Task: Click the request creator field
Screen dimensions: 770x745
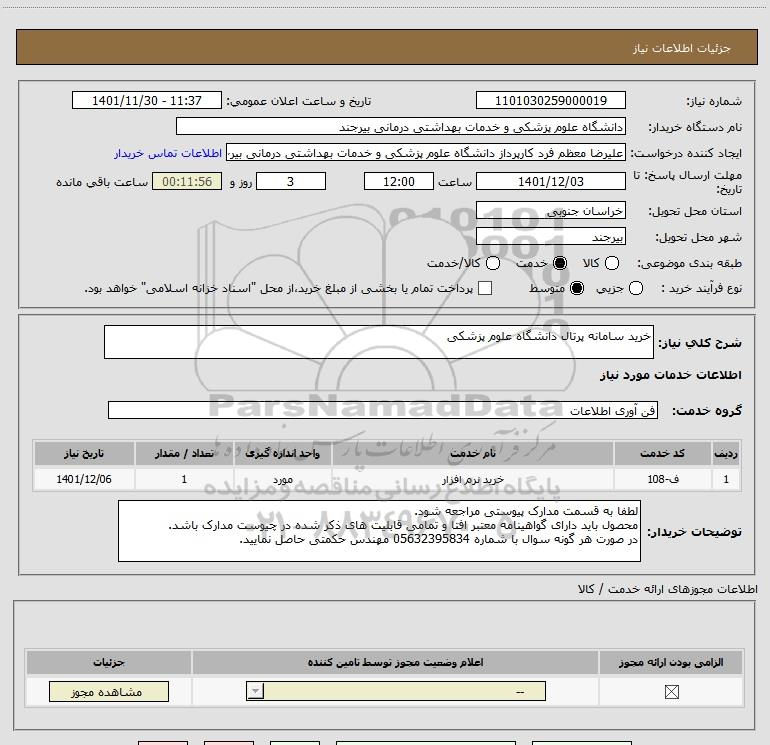Action: pyautogui.click(x=426, y=153)
